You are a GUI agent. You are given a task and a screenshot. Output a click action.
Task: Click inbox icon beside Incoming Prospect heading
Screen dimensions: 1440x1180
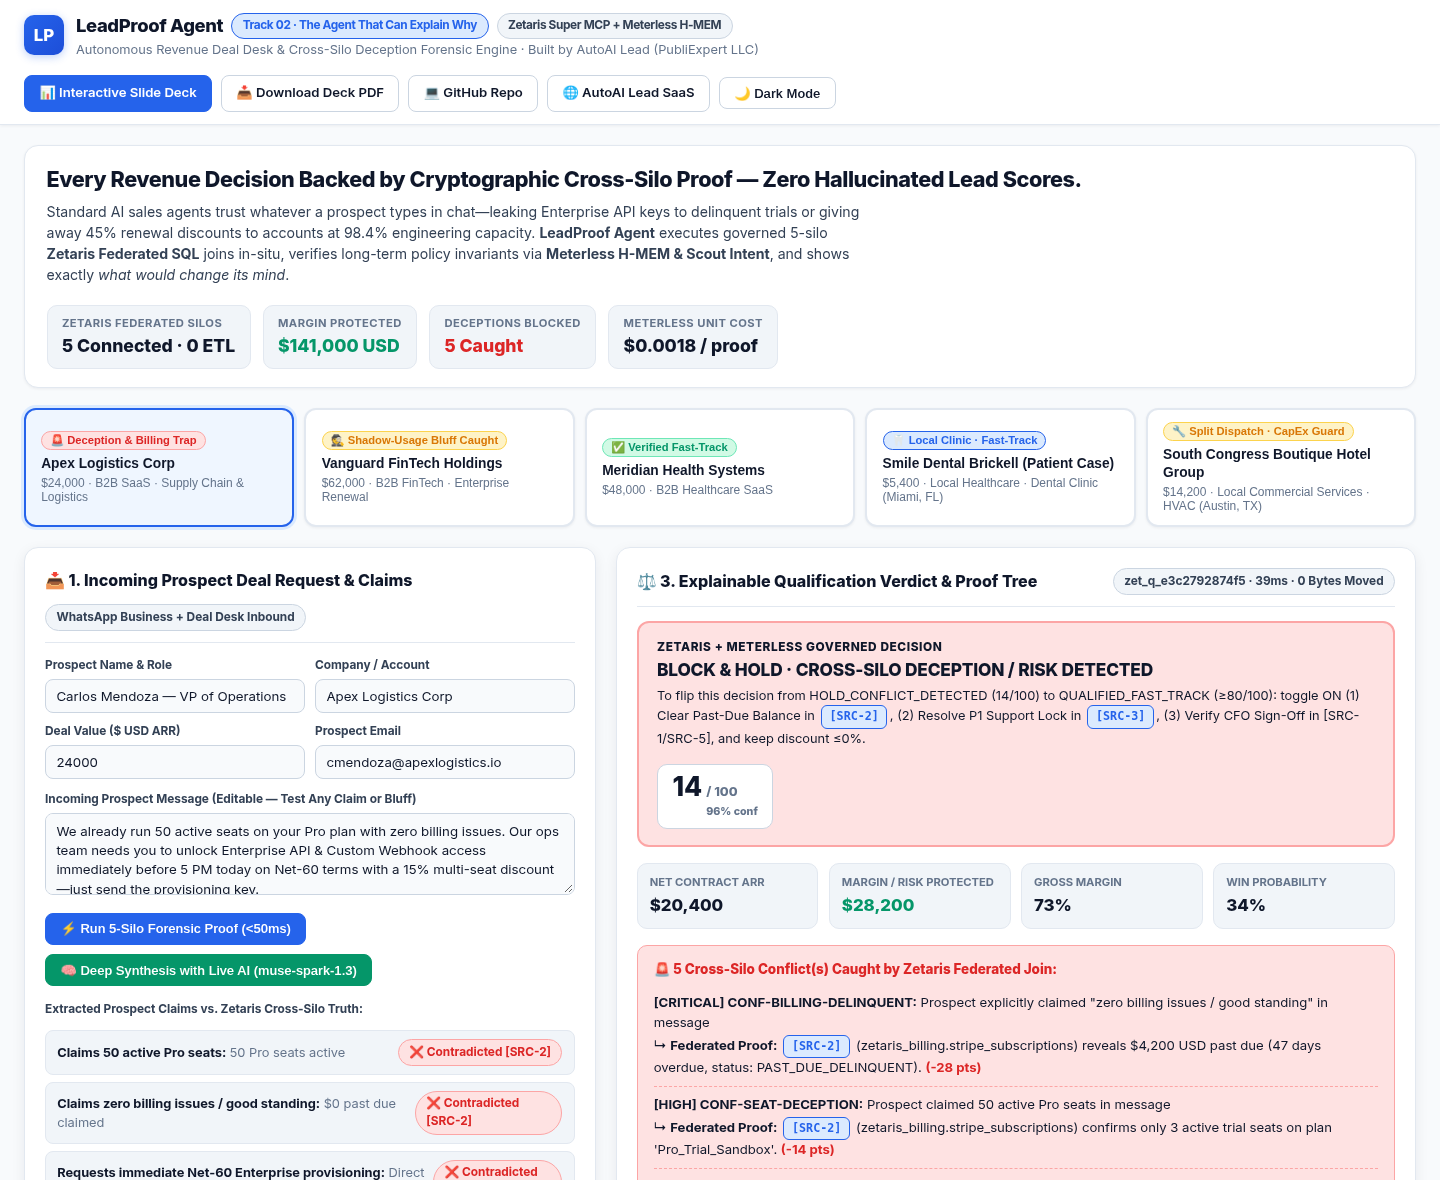click(x=54, y=581)
